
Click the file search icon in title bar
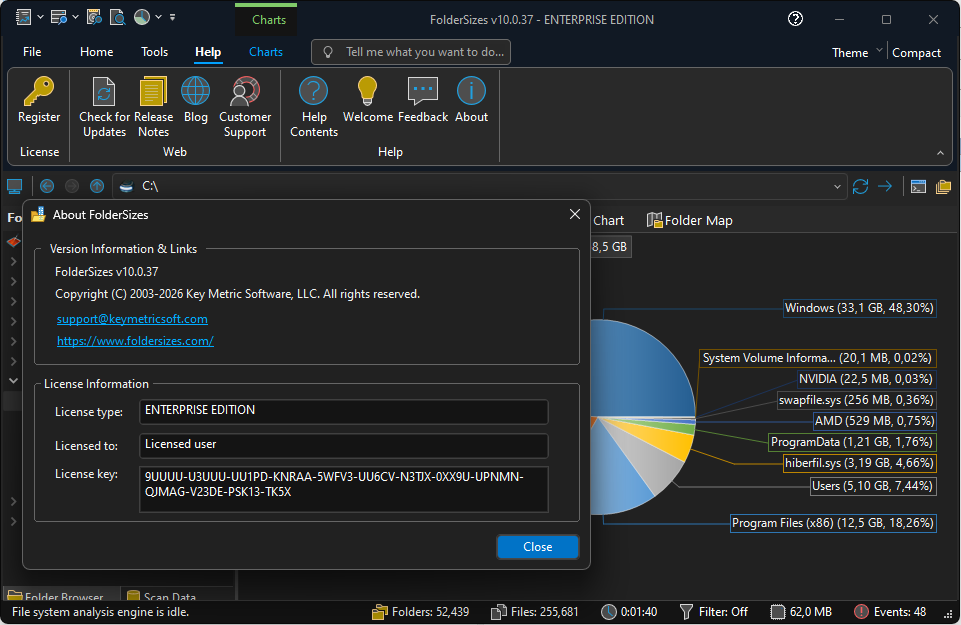coord(117,18)
